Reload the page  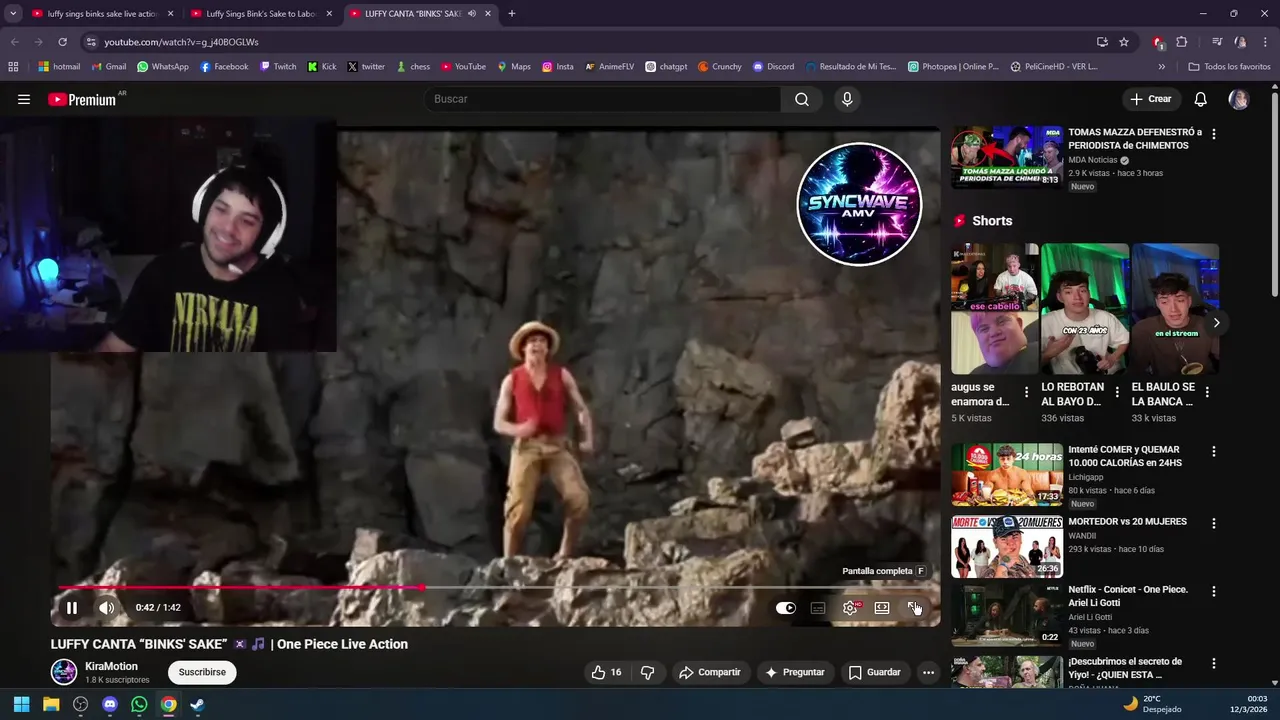click(62, 42)
